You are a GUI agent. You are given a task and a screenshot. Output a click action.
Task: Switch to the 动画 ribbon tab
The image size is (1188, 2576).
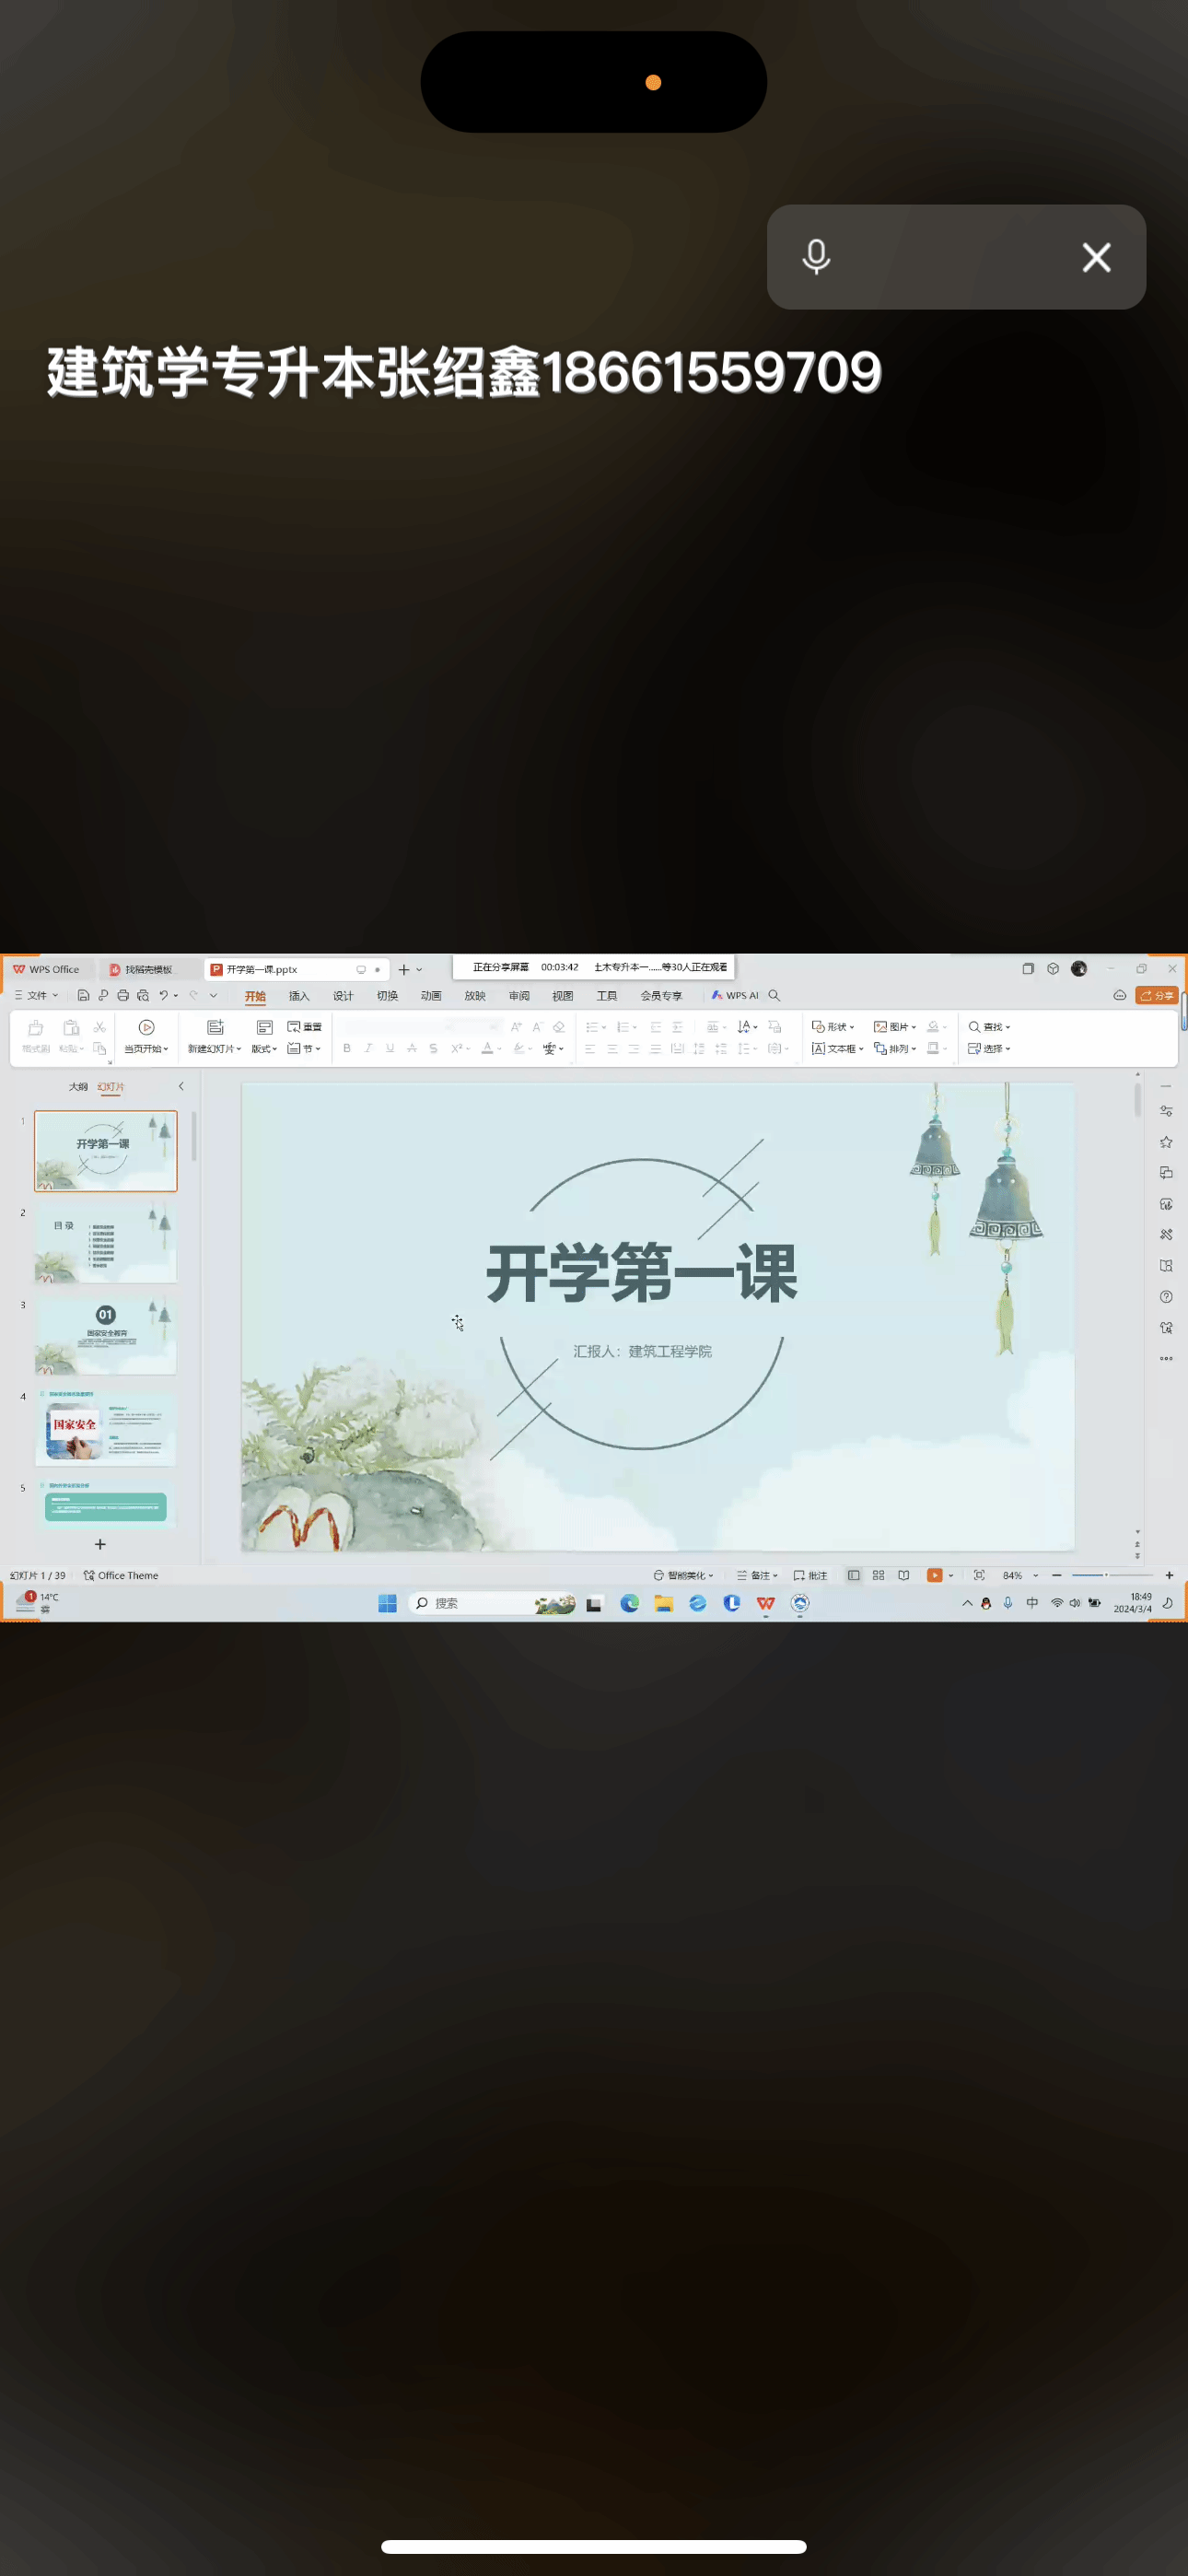pyautogui.click(x=431, y=996)
